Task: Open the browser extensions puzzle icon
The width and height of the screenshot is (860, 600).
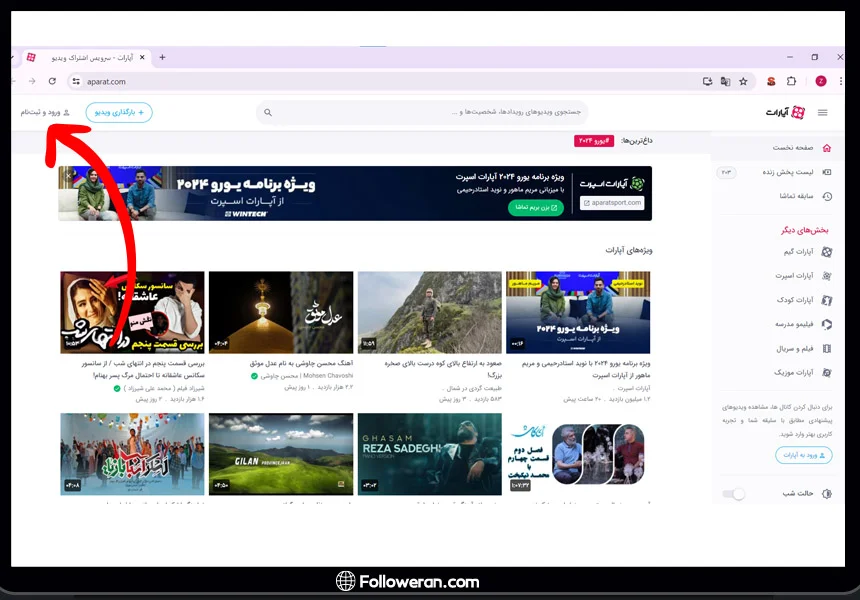Action: [x=792, y=81]
